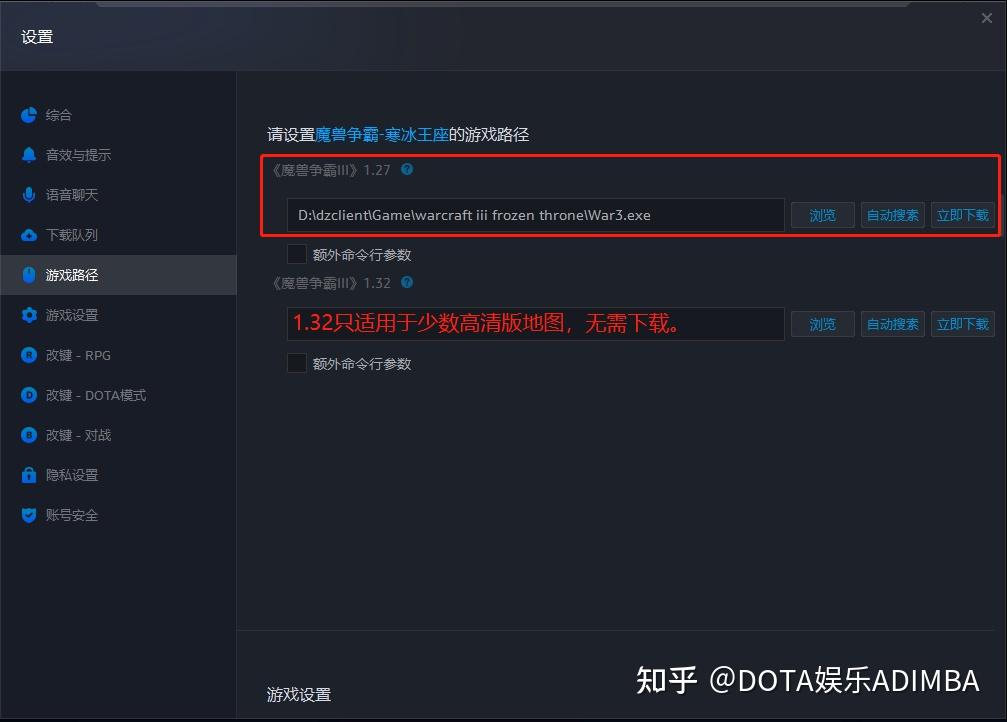The height and width of the screenshot is (722, 1007).
Task: Click the War3.exe game path field
Action: pos(536,215)
